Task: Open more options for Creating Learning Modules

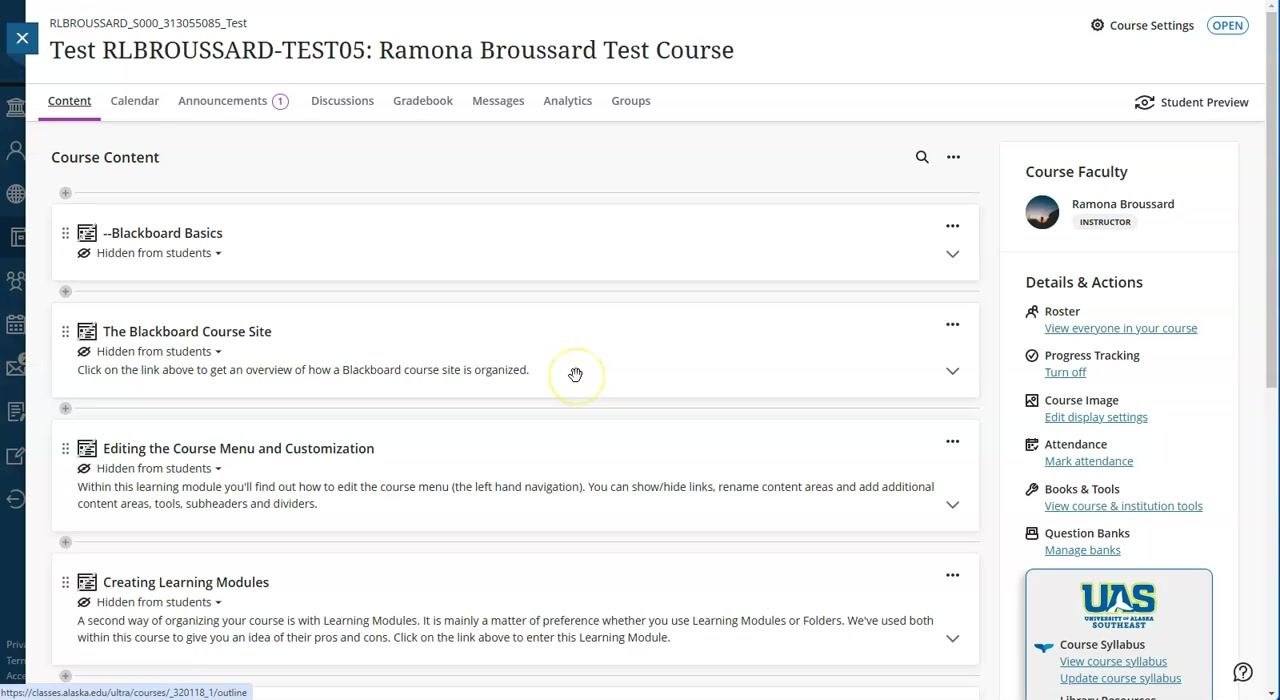Action: (x=952, y=575)
